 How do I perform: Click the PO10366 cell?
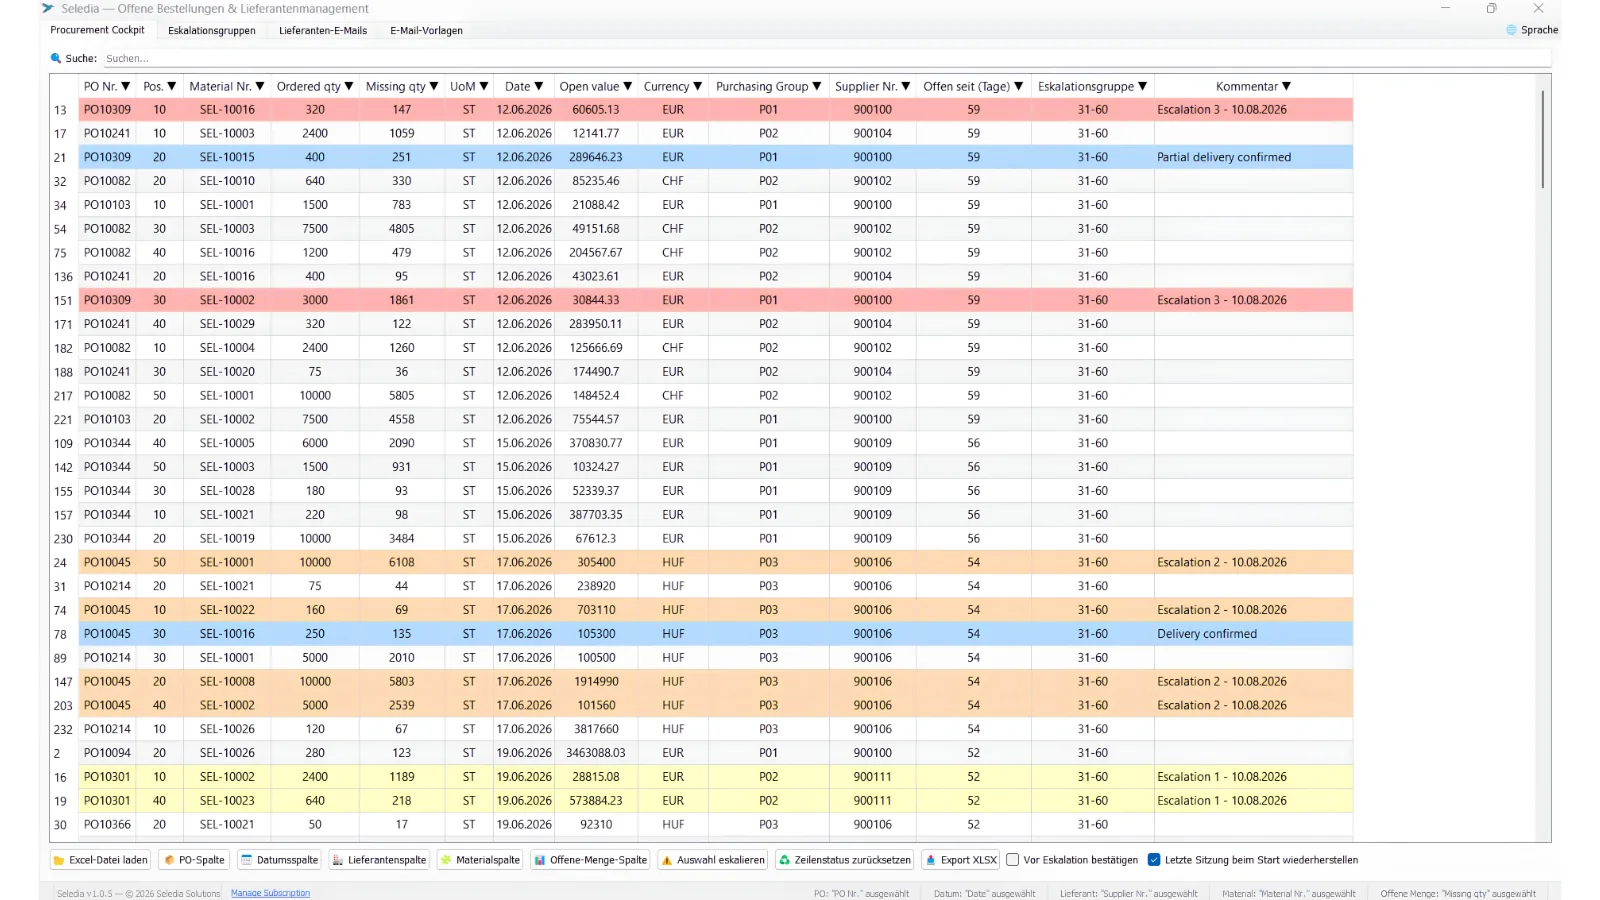(x=107, y=825)
